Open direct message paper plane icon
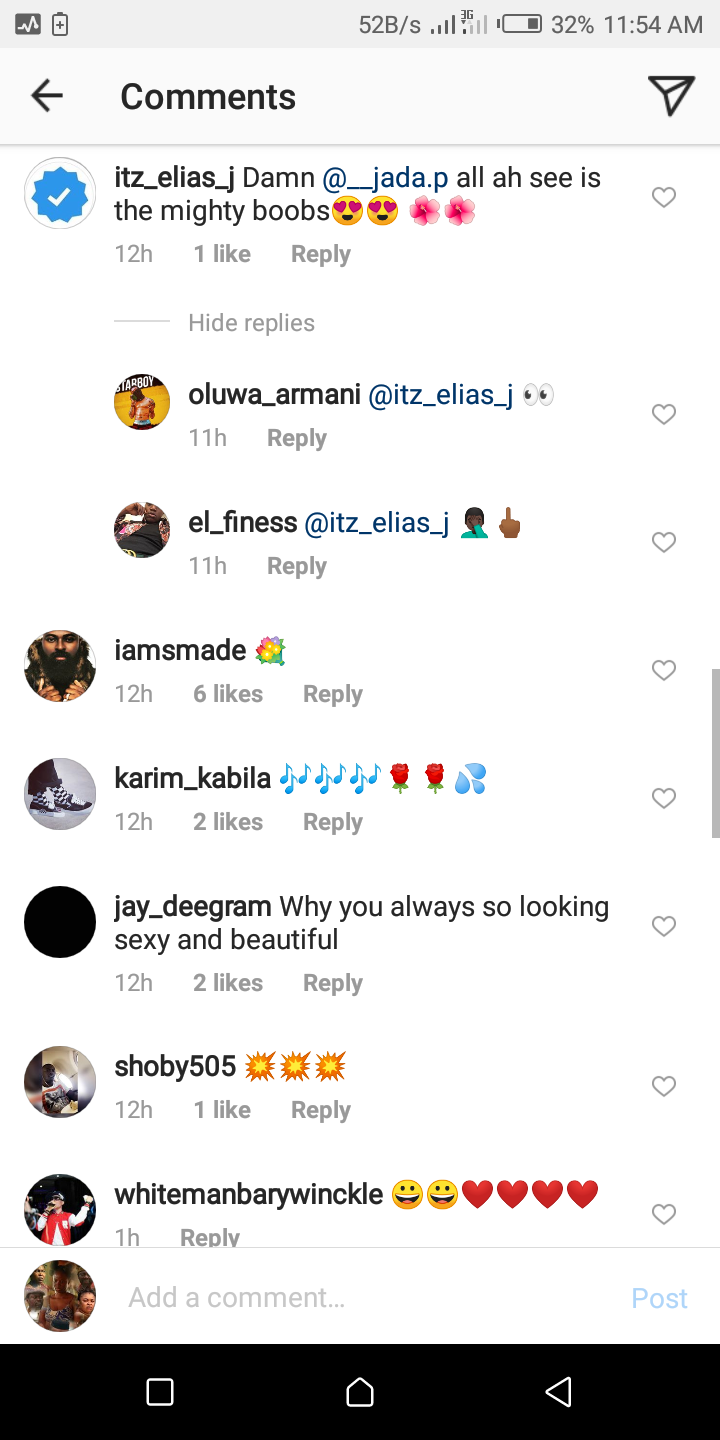Screen dimensions: 720x1440 point(671,96)
